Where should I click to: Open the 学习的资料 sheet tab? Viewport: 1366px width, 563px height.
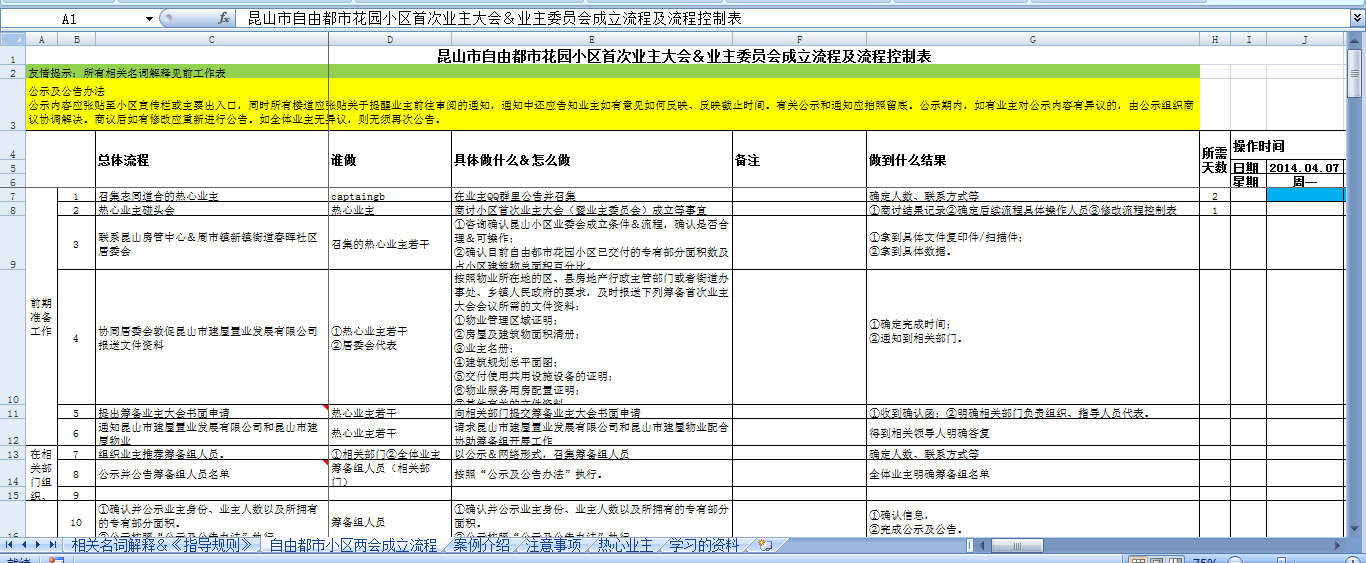[x=704, y=545]
